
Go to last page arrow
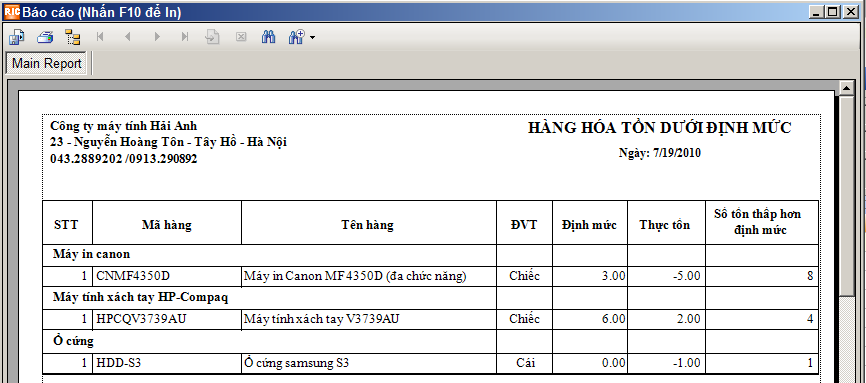pyautogui.click(x=185, y=37)
